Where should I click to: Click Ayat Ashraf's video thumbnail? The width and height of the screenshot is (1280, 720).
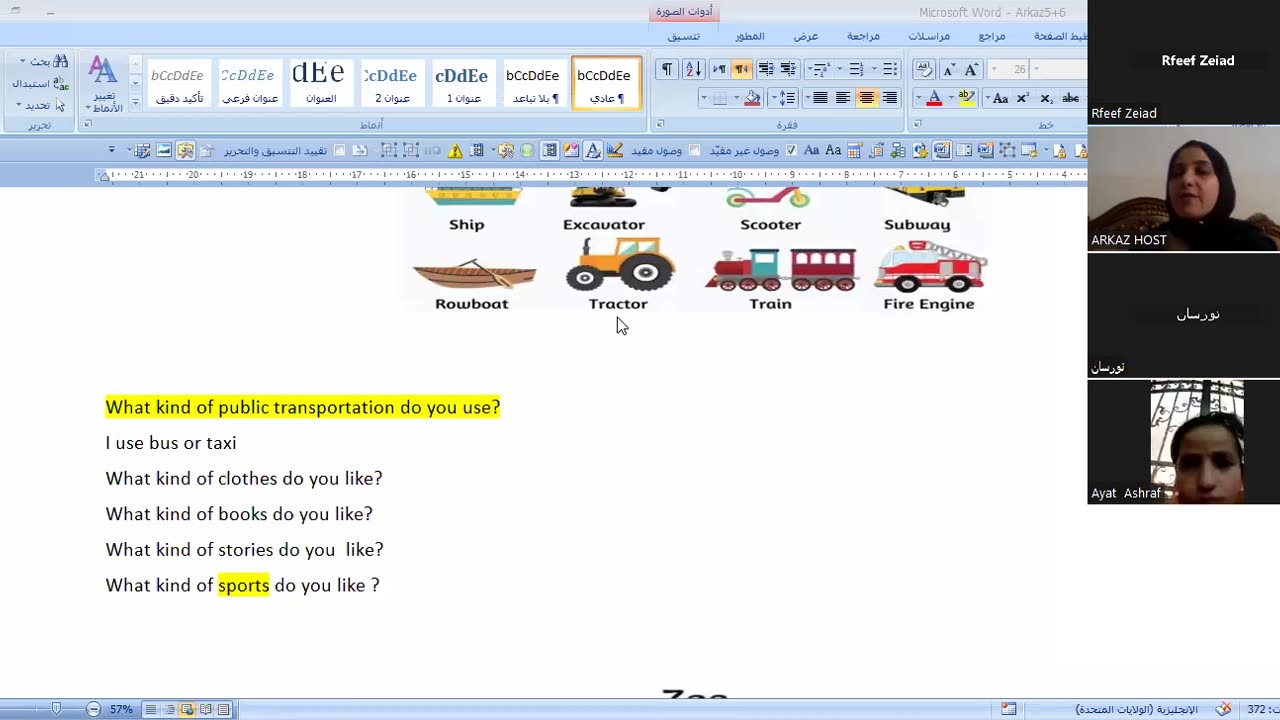[x=1184, y=441]
